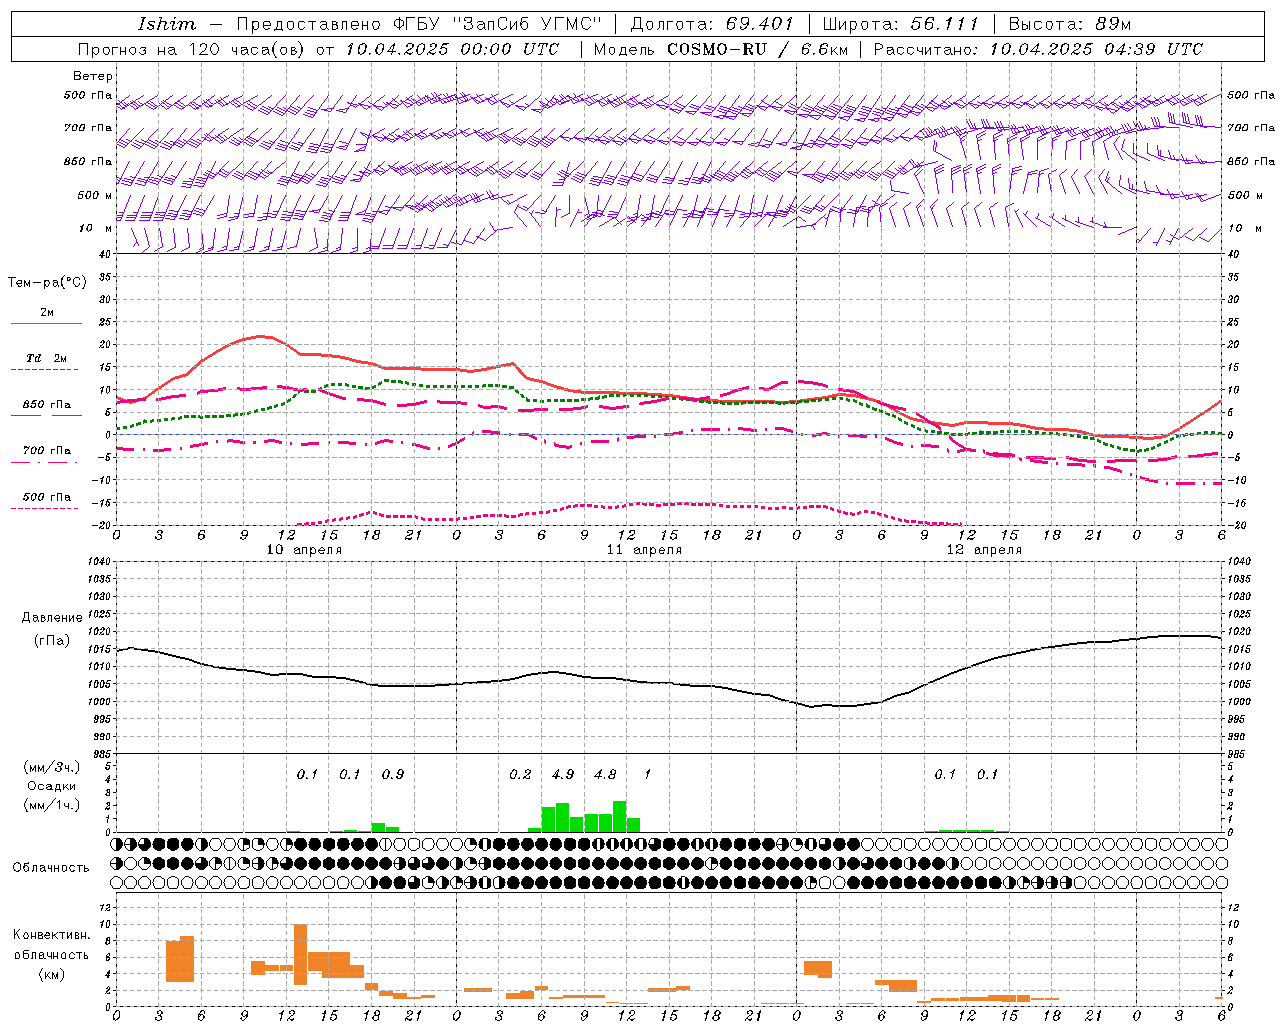Screen dimensions: 1280x1024
Task: Select the "(мм/3ч.)" precipitation unit label
Action: tap(52, 767)
